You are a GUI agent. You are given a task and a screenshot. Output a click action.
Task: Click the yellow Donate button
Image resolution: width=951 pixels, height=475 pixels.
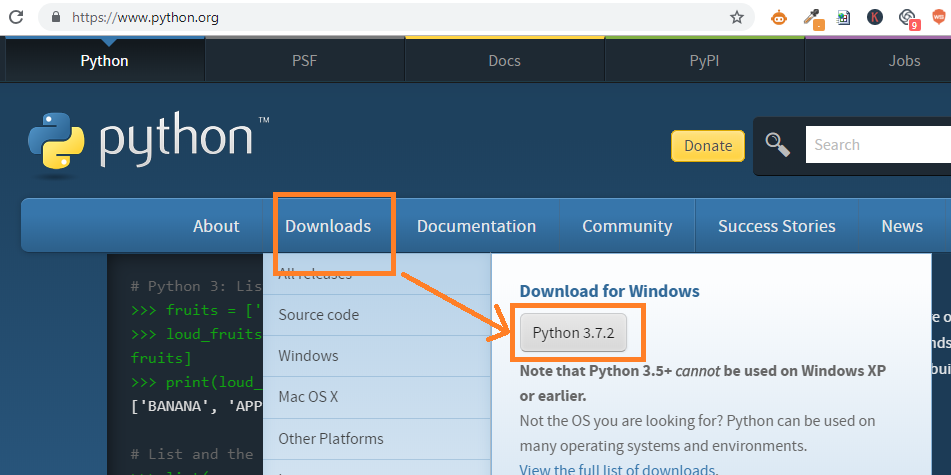pos(708,146)
